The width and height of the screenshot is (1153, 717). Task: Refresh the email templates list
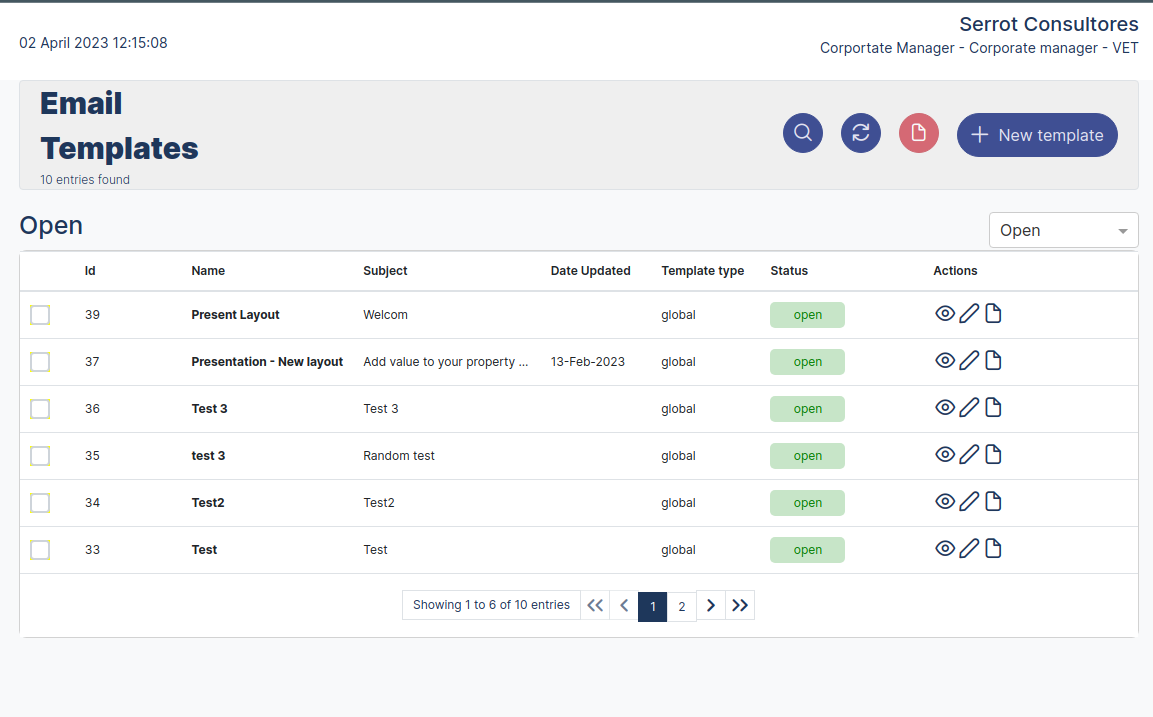(861, 133)
